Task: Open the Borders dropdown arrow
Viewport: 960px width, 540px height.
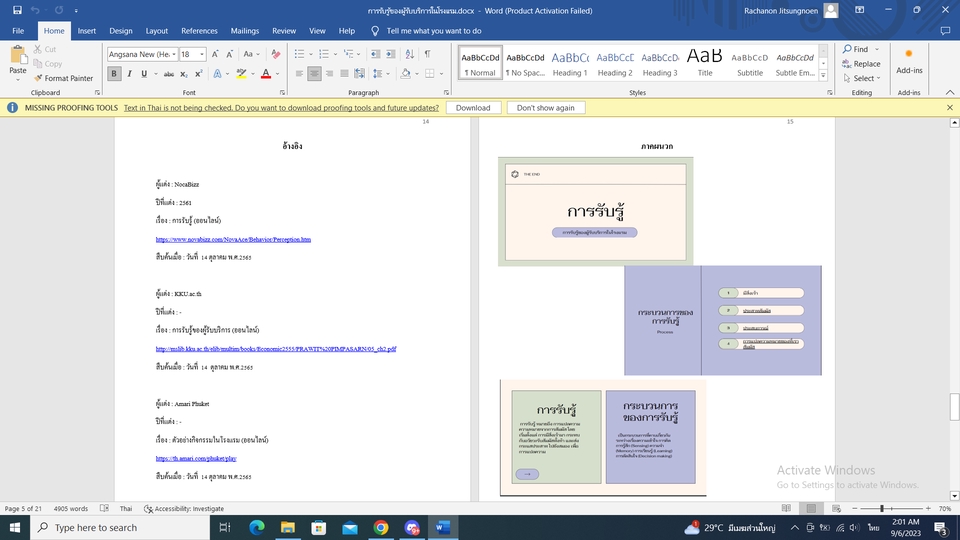Action: click(441, 74)
